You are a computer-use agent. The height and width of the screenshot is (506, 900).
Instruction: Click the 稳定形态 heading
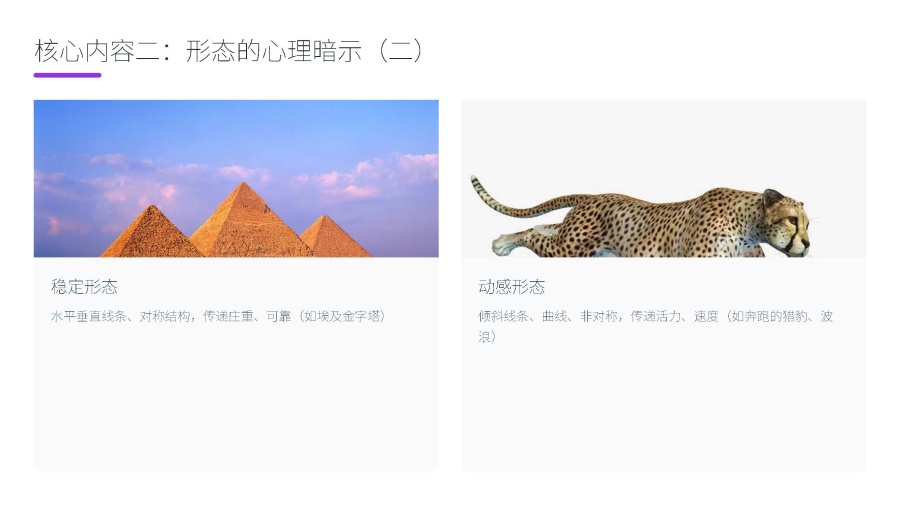(84, 287)
